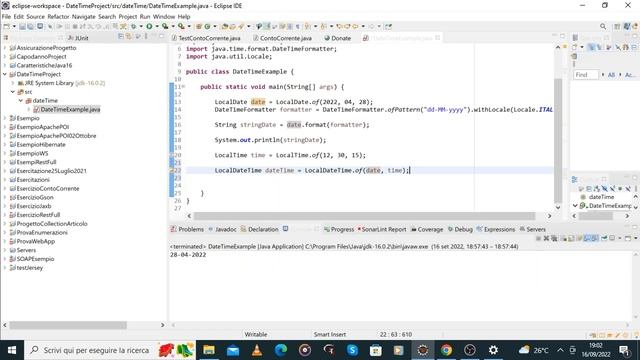Toggle Block Selection Mode in toolbar
Image resolution: width=640 pixels, height=360 pixels.
[x=290, y=27]
